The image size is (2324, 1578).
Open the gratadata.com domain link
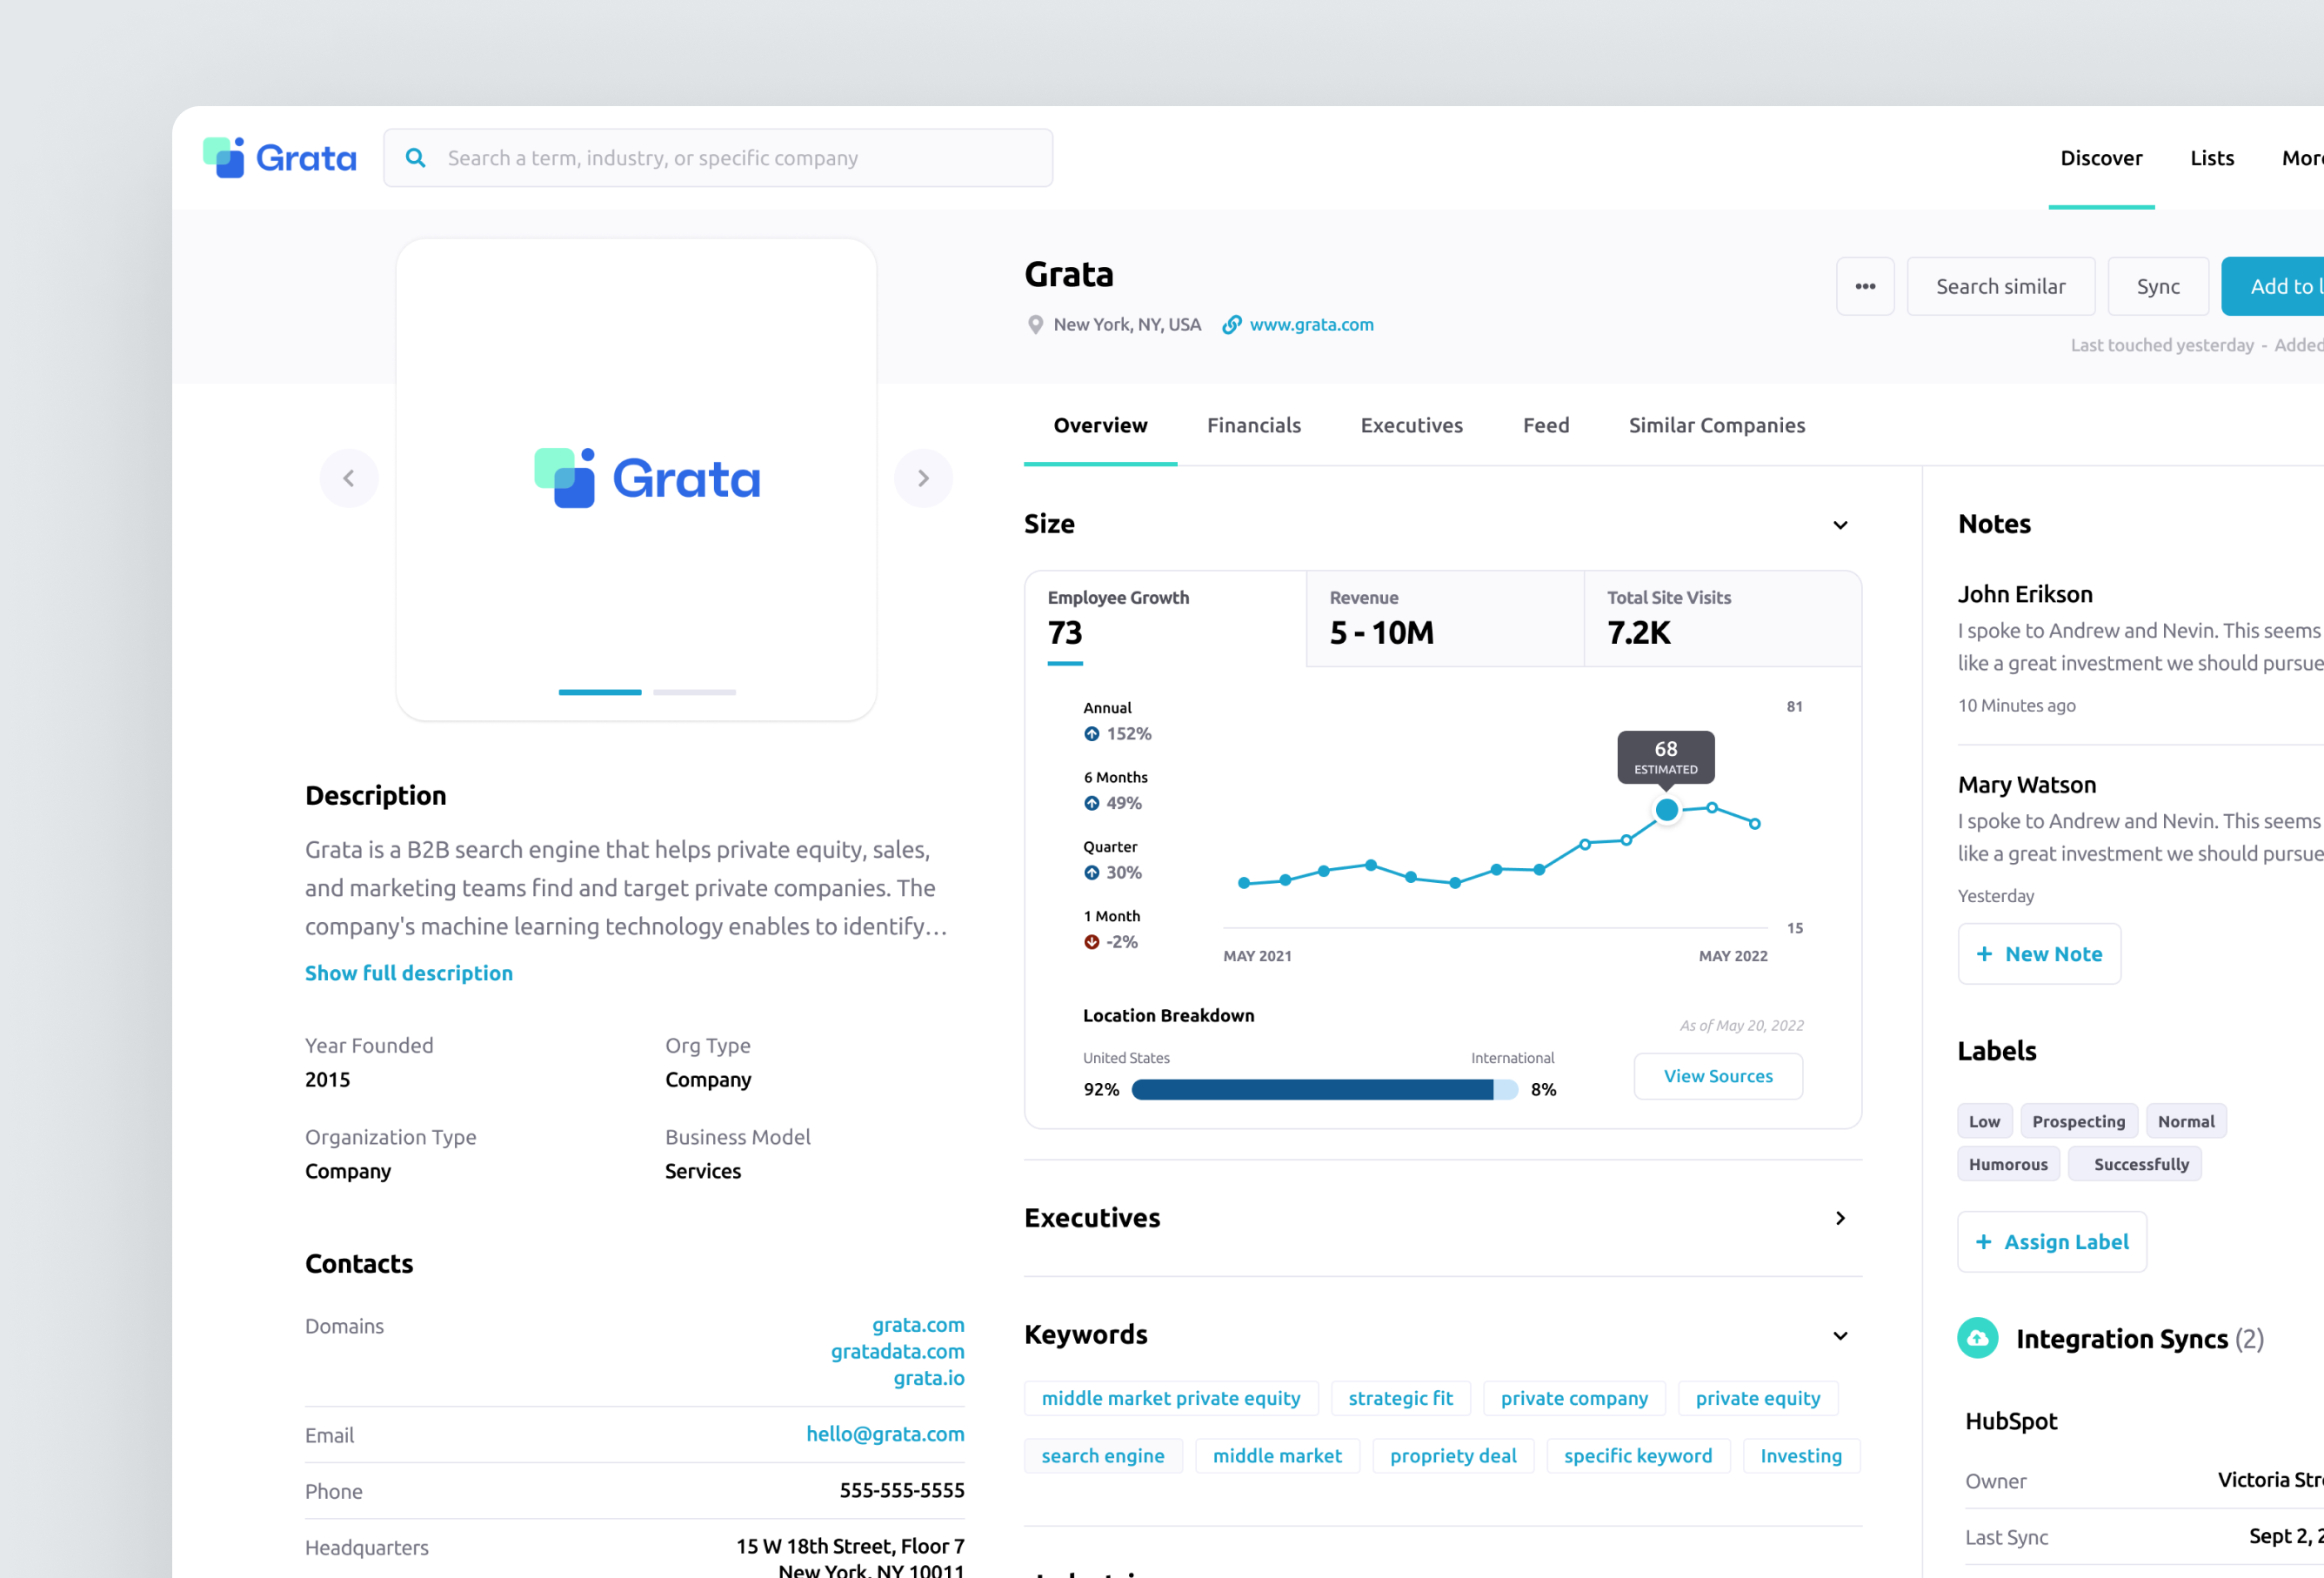[x=897, y=1352]
